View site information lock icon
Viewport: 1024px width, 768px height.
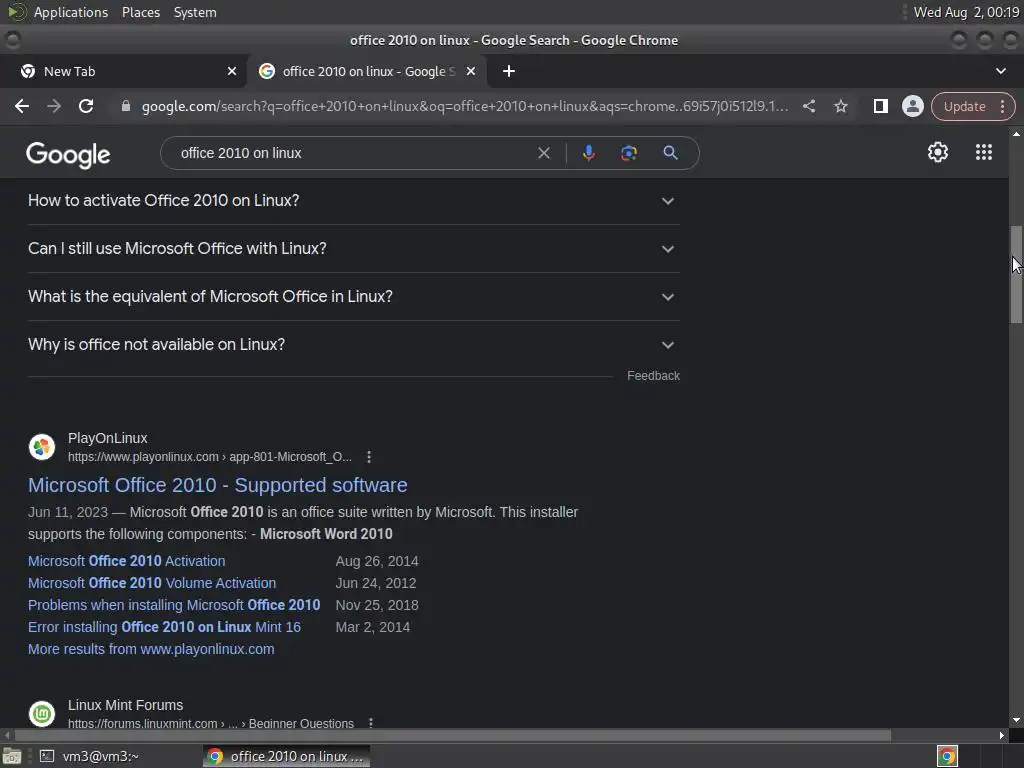point(126,106)
